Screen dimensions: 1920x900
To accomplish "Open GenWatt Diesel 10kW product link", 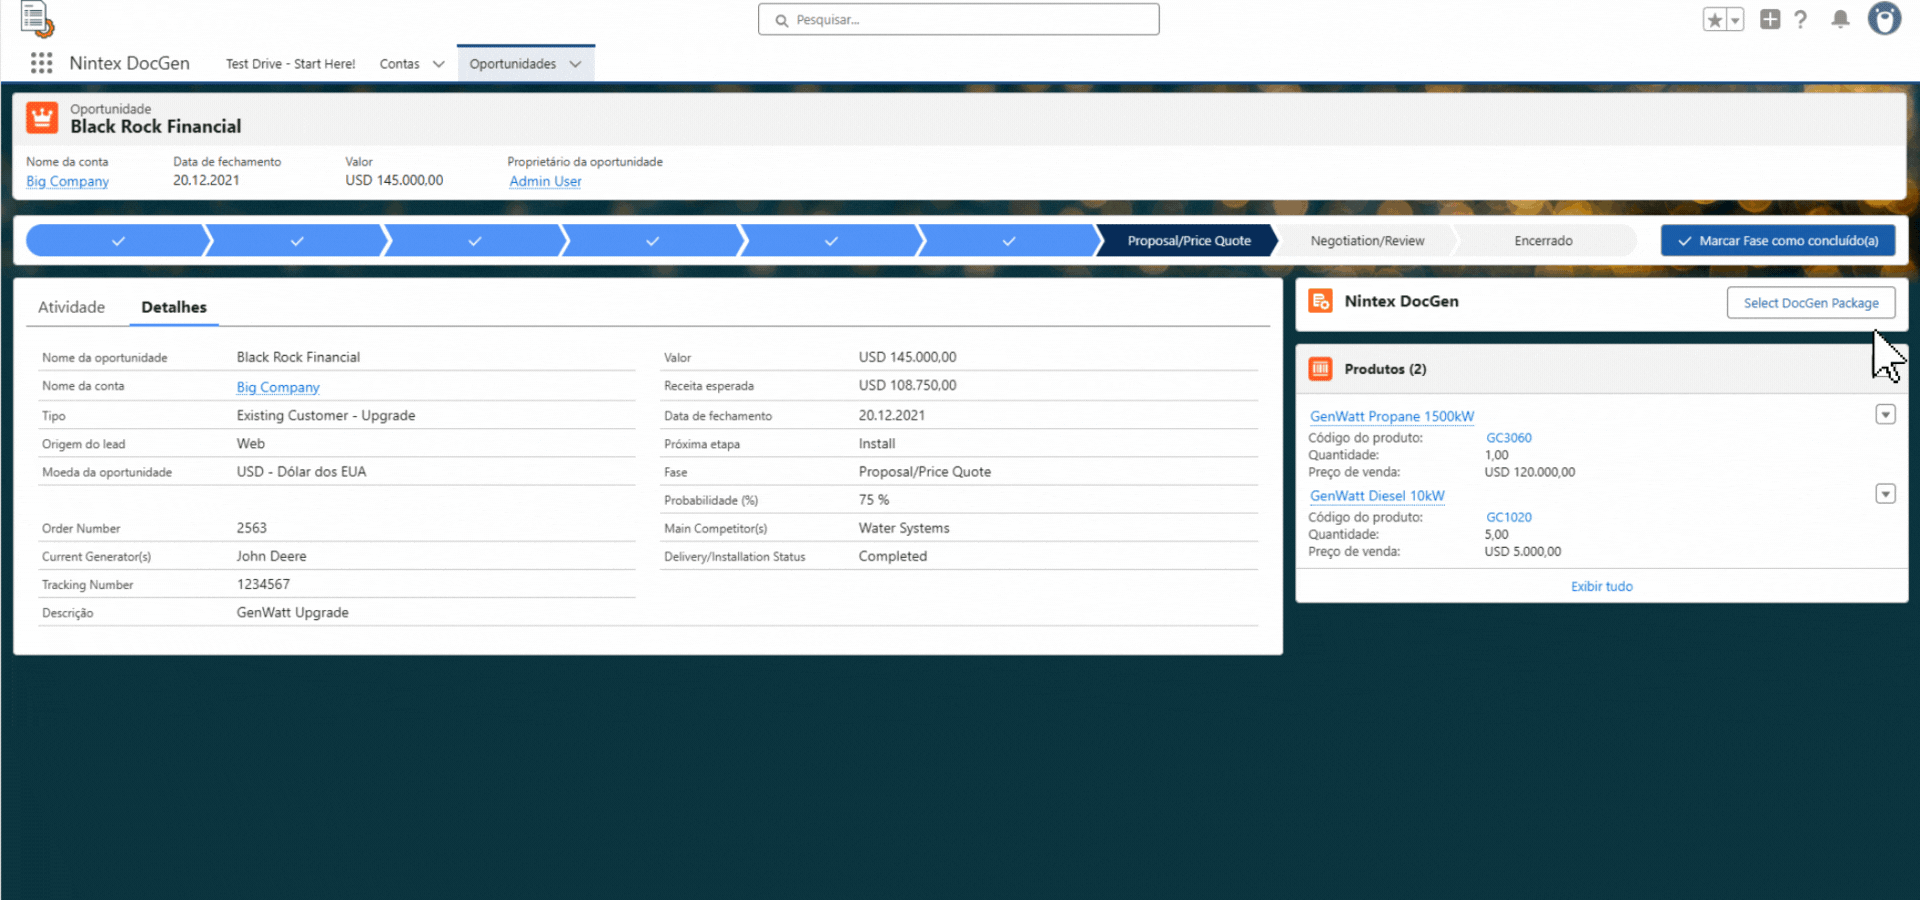I will 1377,496.
